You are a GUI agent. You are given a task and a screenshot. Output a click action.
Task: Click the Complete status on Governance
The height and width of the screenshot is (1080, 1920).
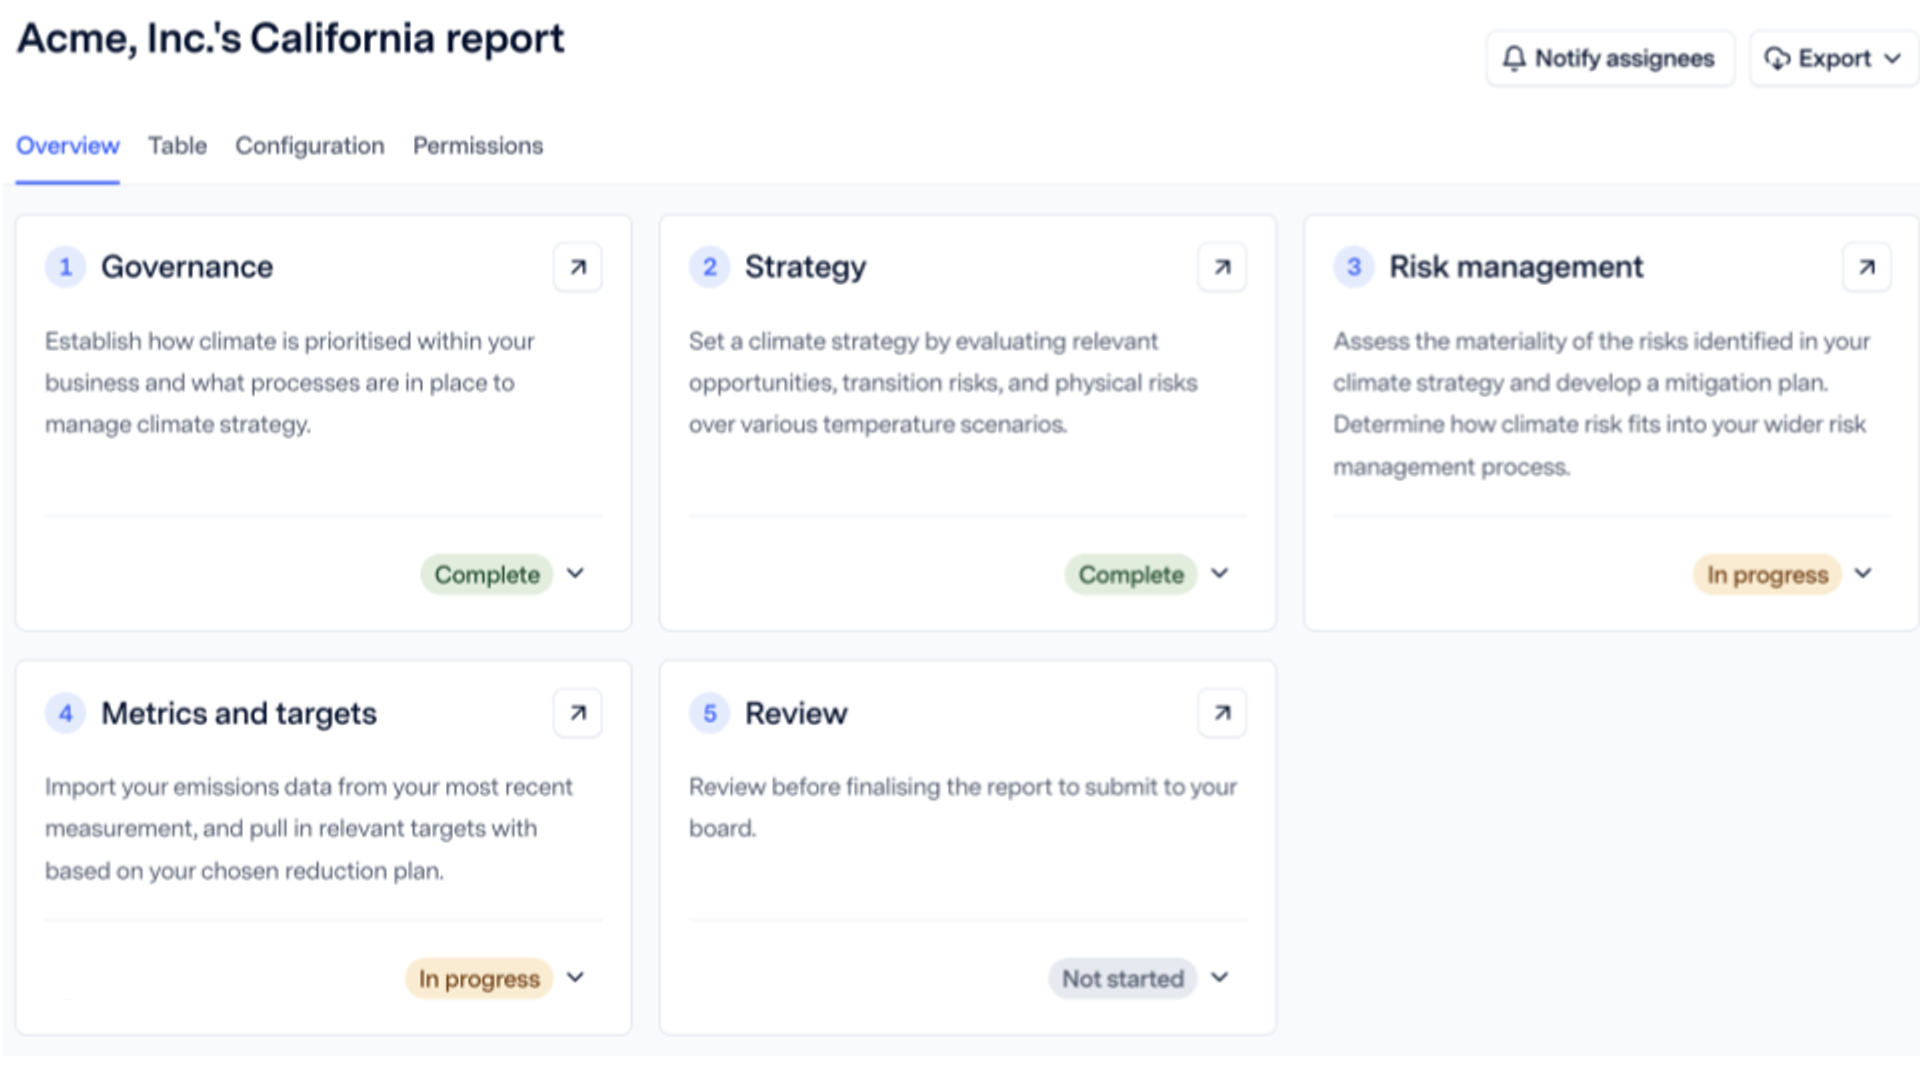(x=487, y=574)
